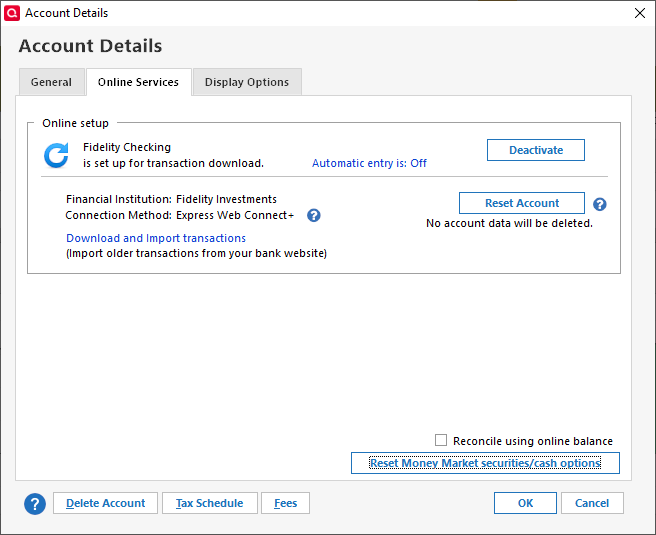This screenshot has width=656, height=535.
Task: Click Reset Money Market securities/cash options
Action: click(x=485, y=463)
